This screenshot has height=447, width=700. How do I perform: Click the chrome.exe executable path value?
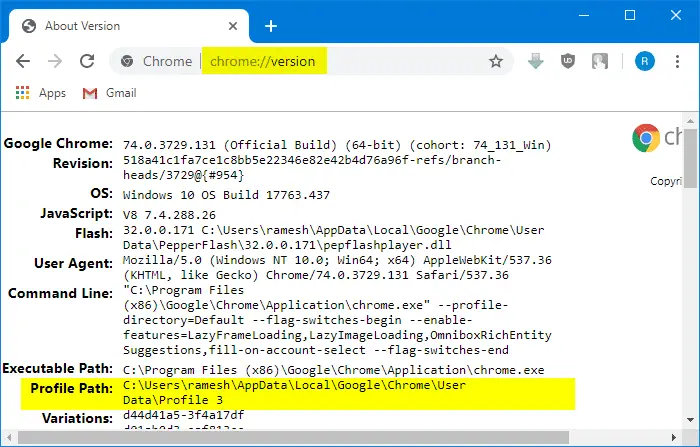[x=333, y=370]
